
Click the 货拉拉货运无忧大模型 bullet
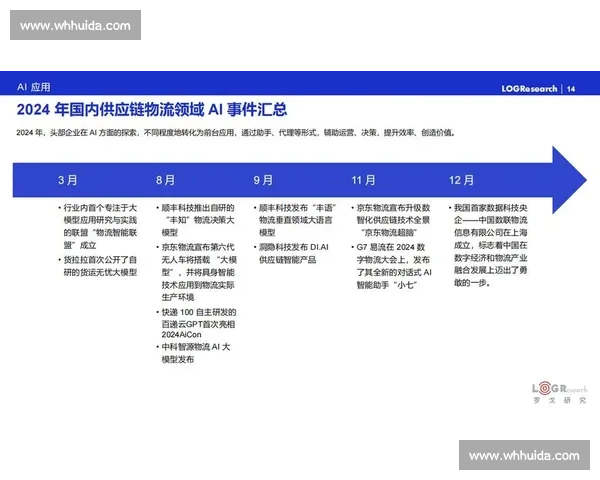[98, 266]
